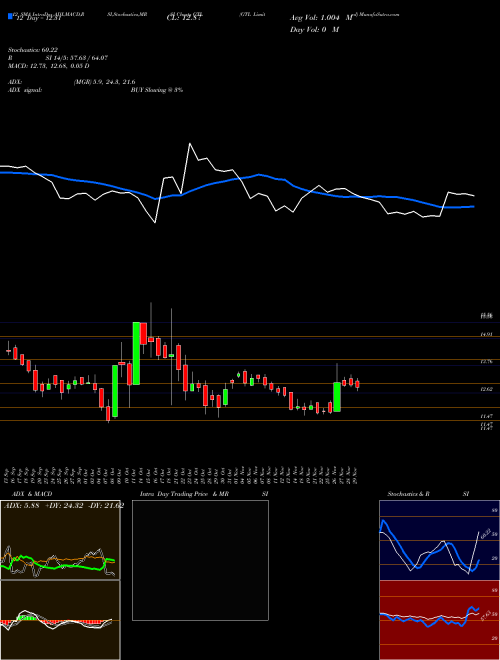Viewport: 500px width, 660px height.
Task: Click the 'Stochastics & R SI' panel title
Action: coord(428,494)
